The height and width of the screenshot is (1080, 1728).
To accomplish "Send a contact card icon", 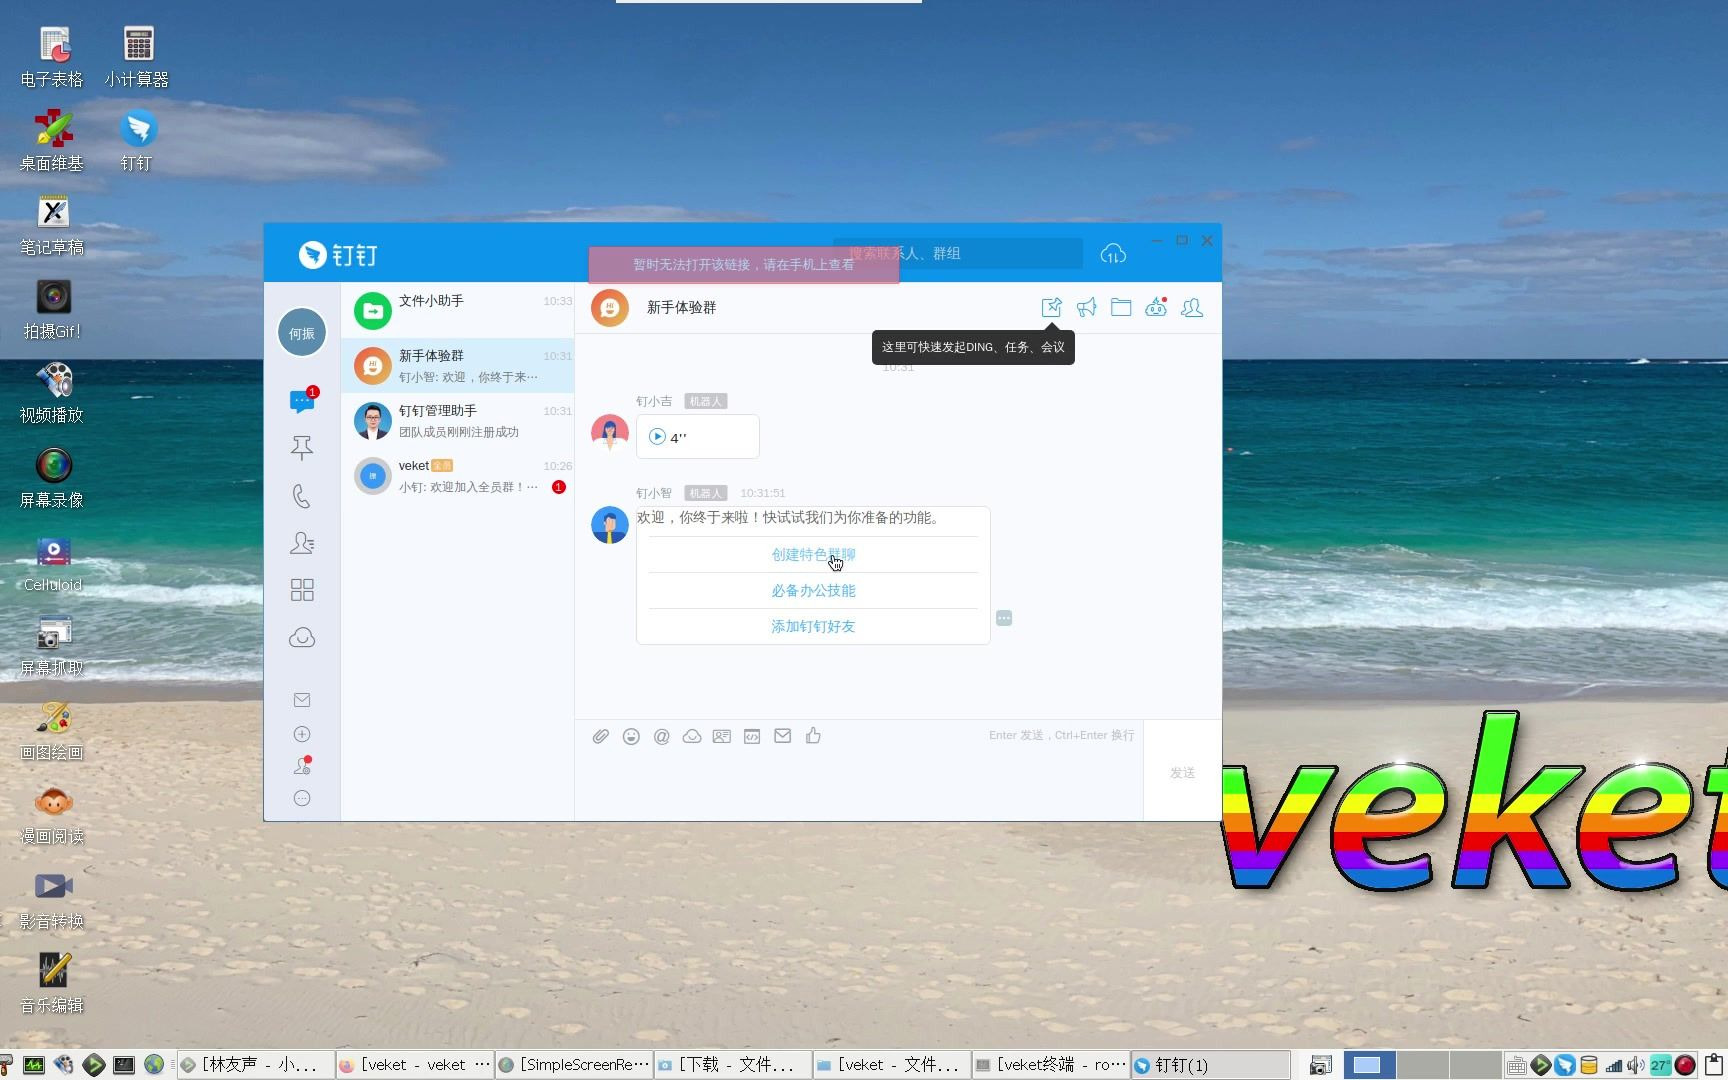I will pos(721,736).
